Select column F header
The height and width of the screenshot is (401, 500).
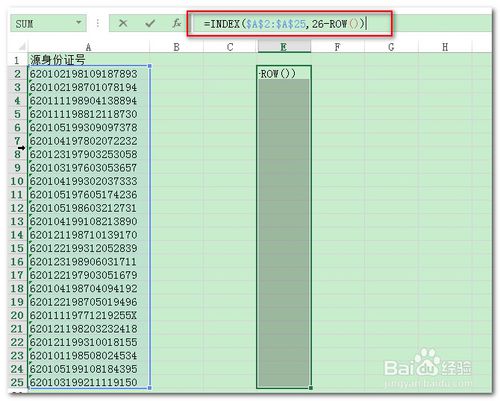pos(337,47)
